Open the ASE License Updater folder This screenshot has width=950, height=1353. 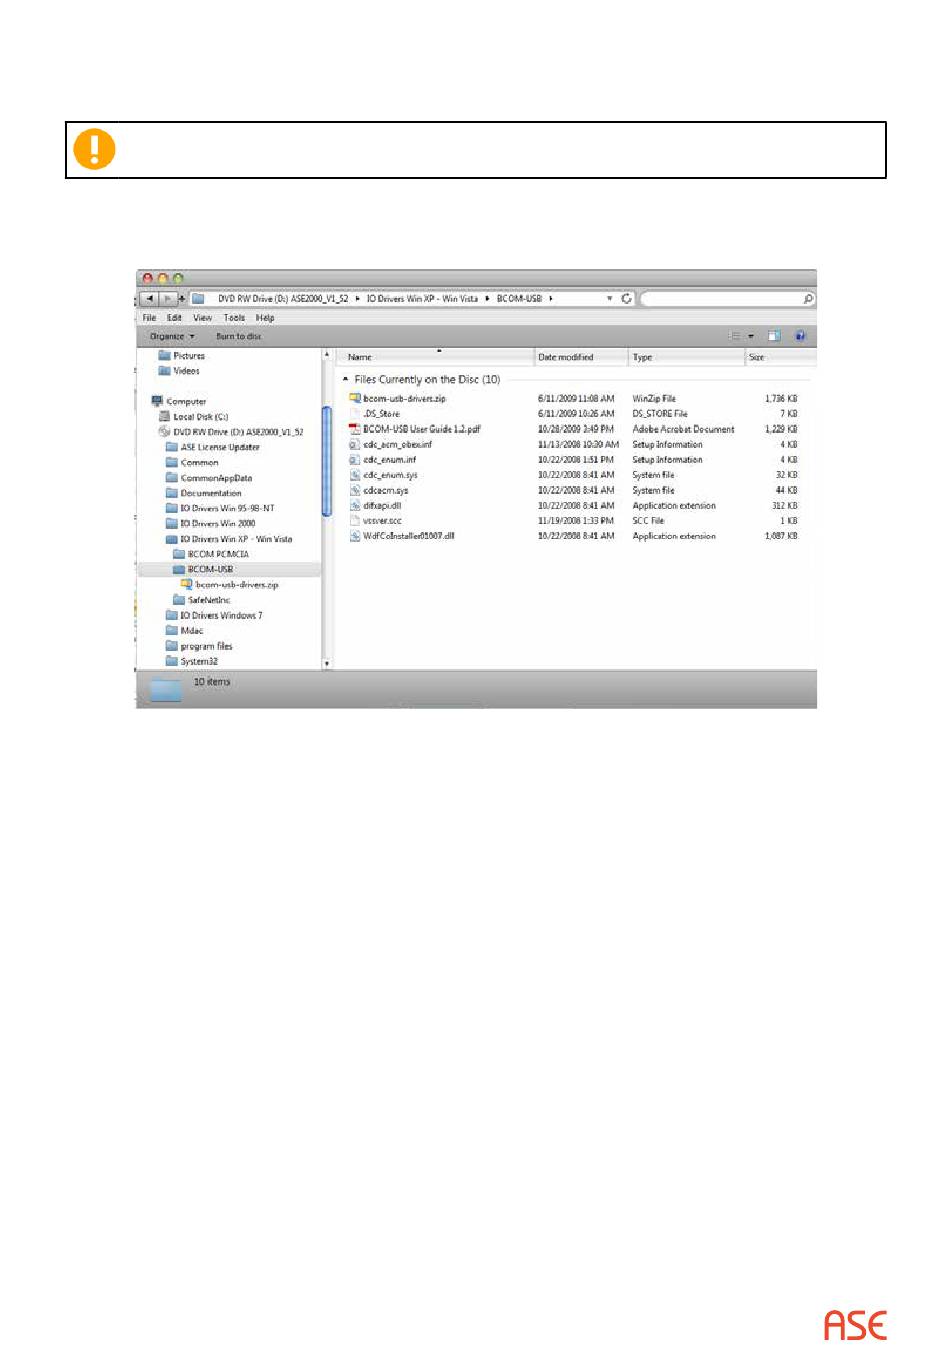tap(220, 448)
